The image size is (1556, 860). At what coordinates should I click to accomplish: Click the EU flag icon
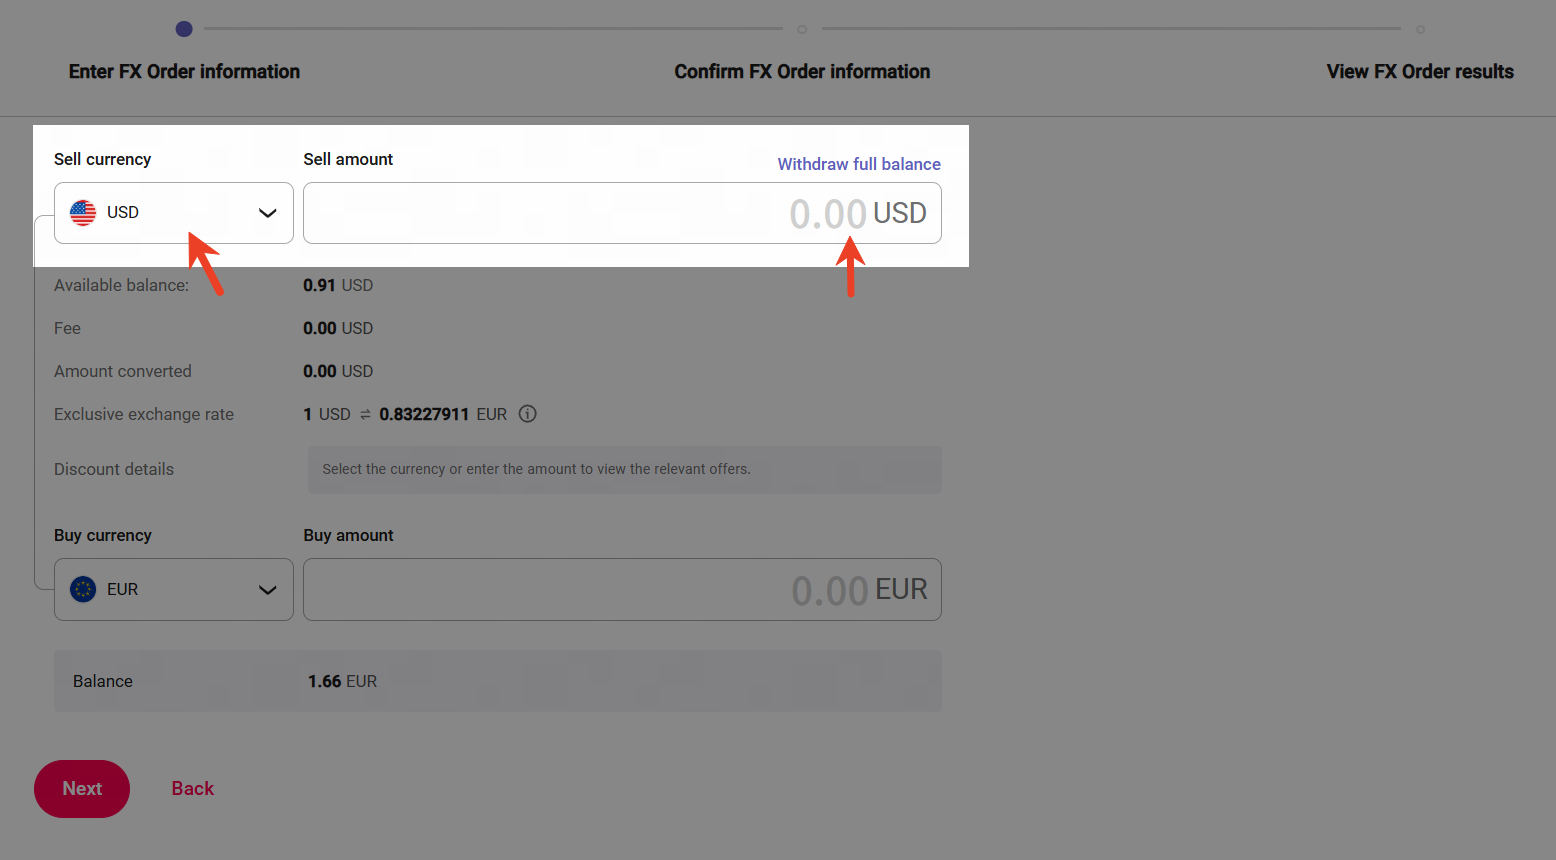click(x=83, y=590)
